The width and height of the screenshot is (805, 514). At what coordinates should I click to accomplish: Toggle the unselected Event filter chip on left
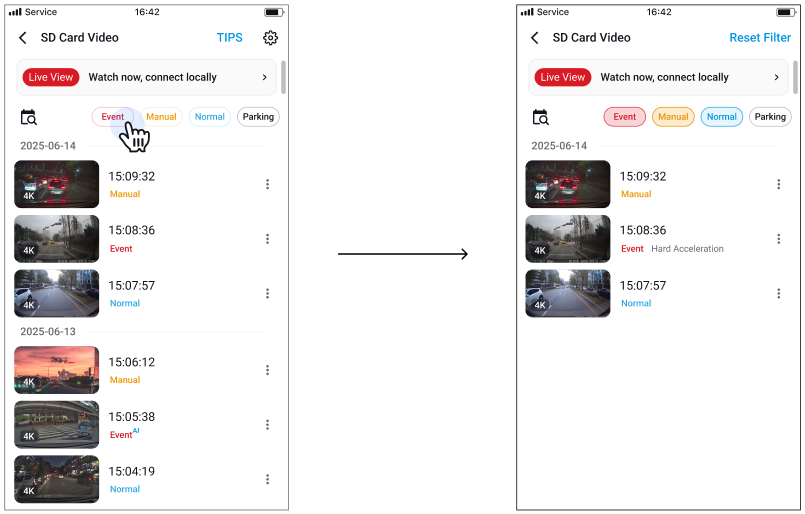(x=112, y=117)
